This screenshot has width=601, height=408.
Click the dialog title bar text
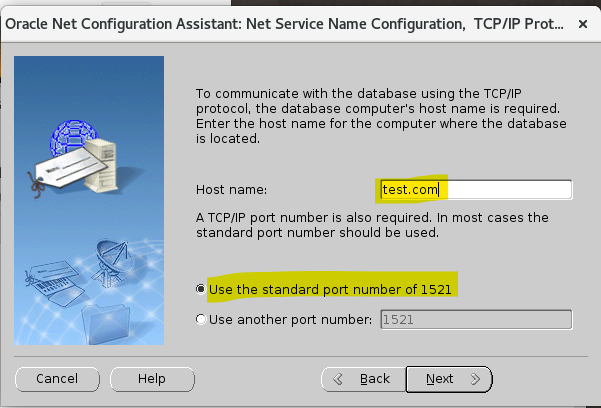pos(284,24)
